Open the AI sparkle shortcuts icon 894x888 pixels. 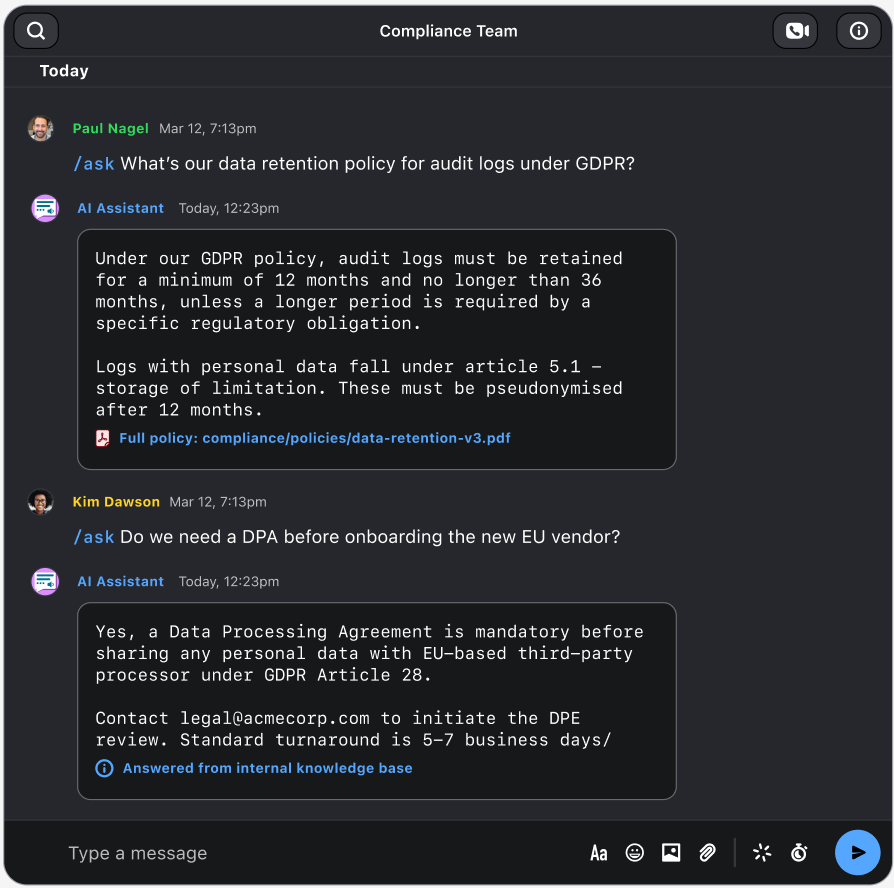pyautogui.click(x=762, y=853)
